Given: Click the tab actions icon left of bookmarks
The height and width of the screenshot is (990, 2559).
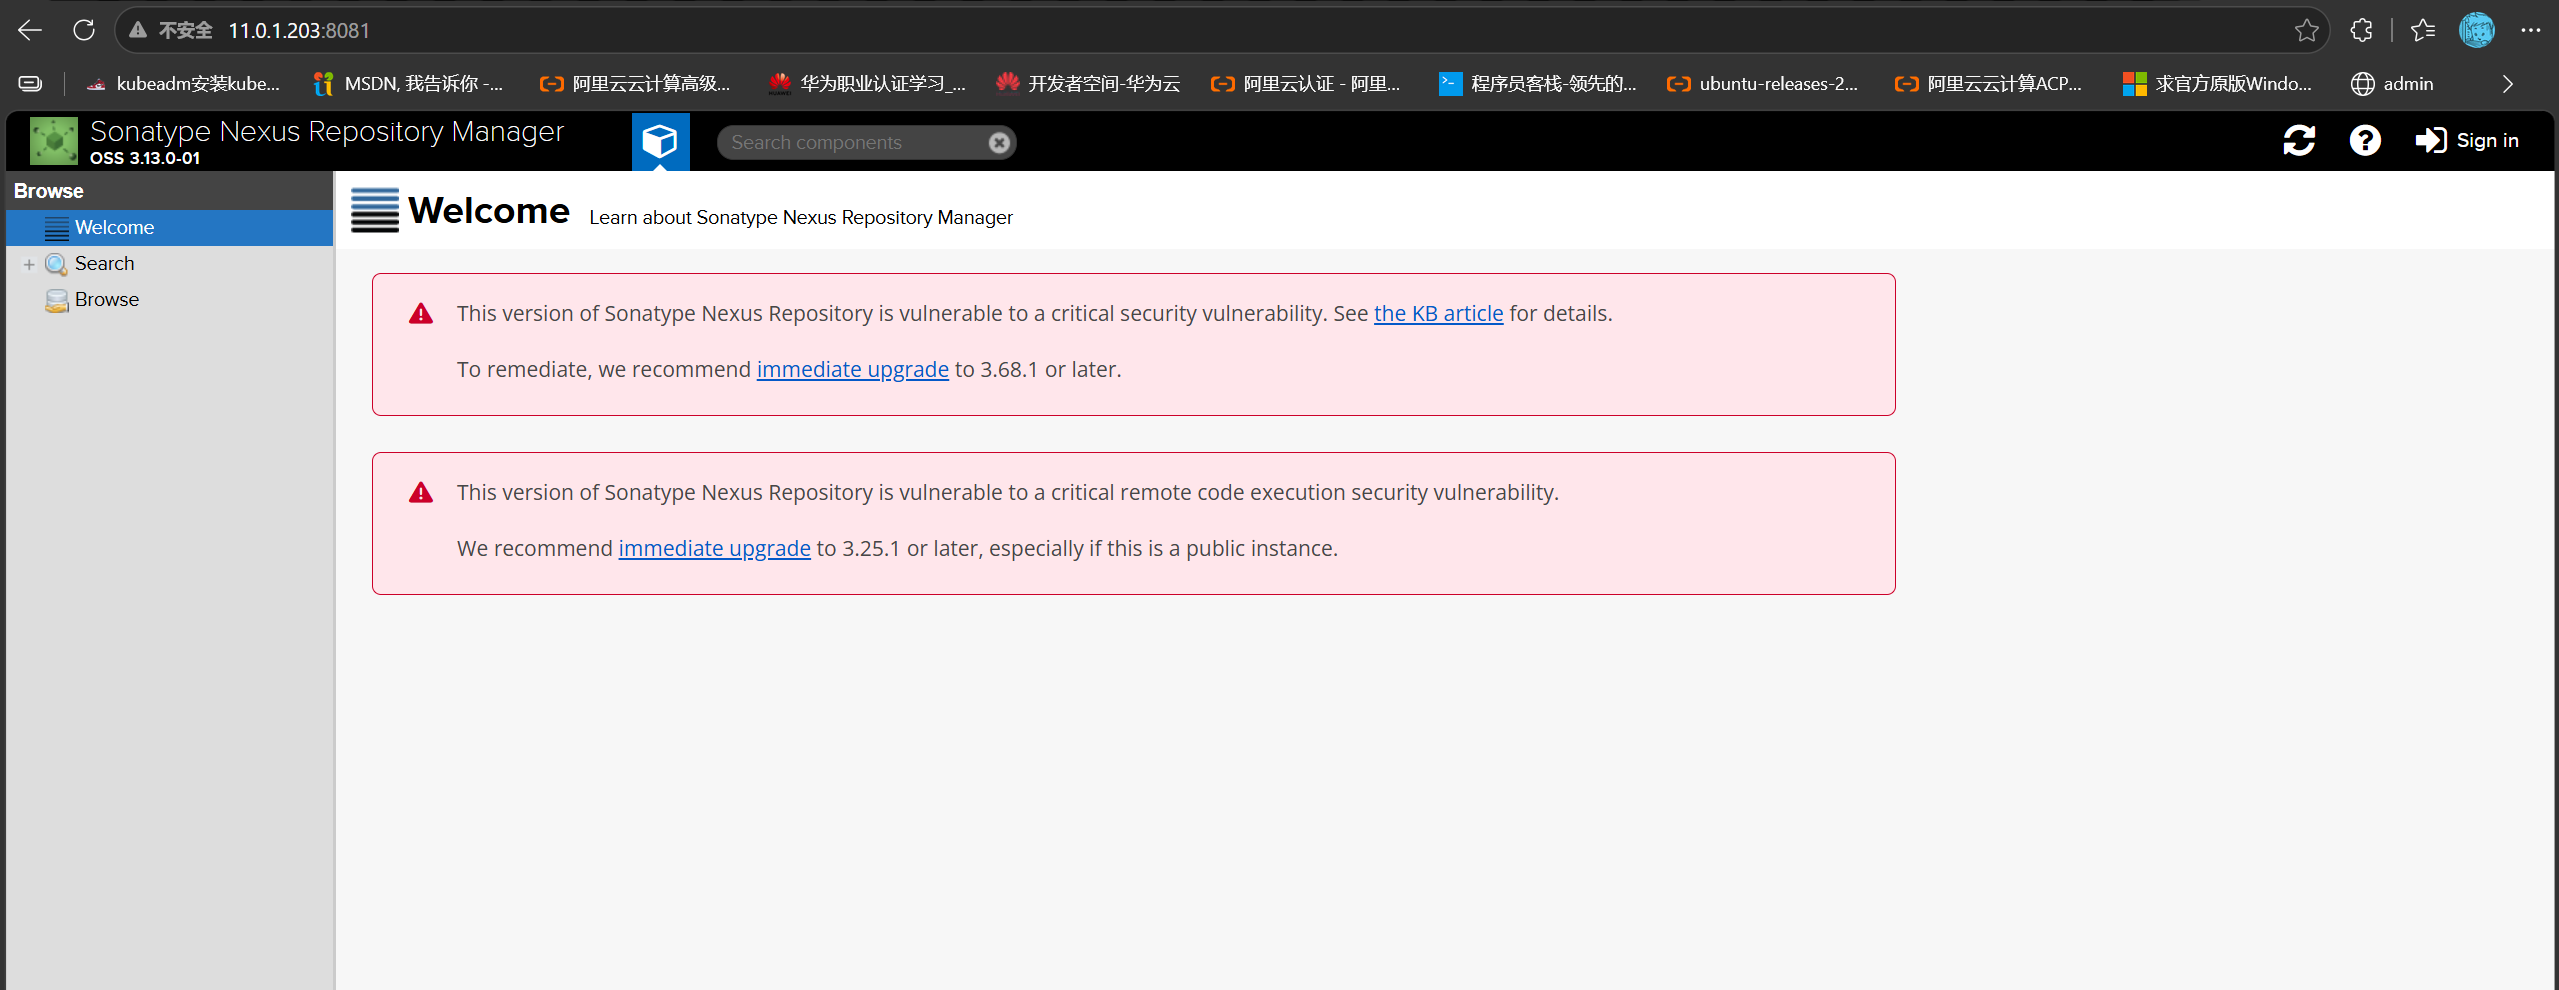Looking at the screenshot, I should coord(30,84).
